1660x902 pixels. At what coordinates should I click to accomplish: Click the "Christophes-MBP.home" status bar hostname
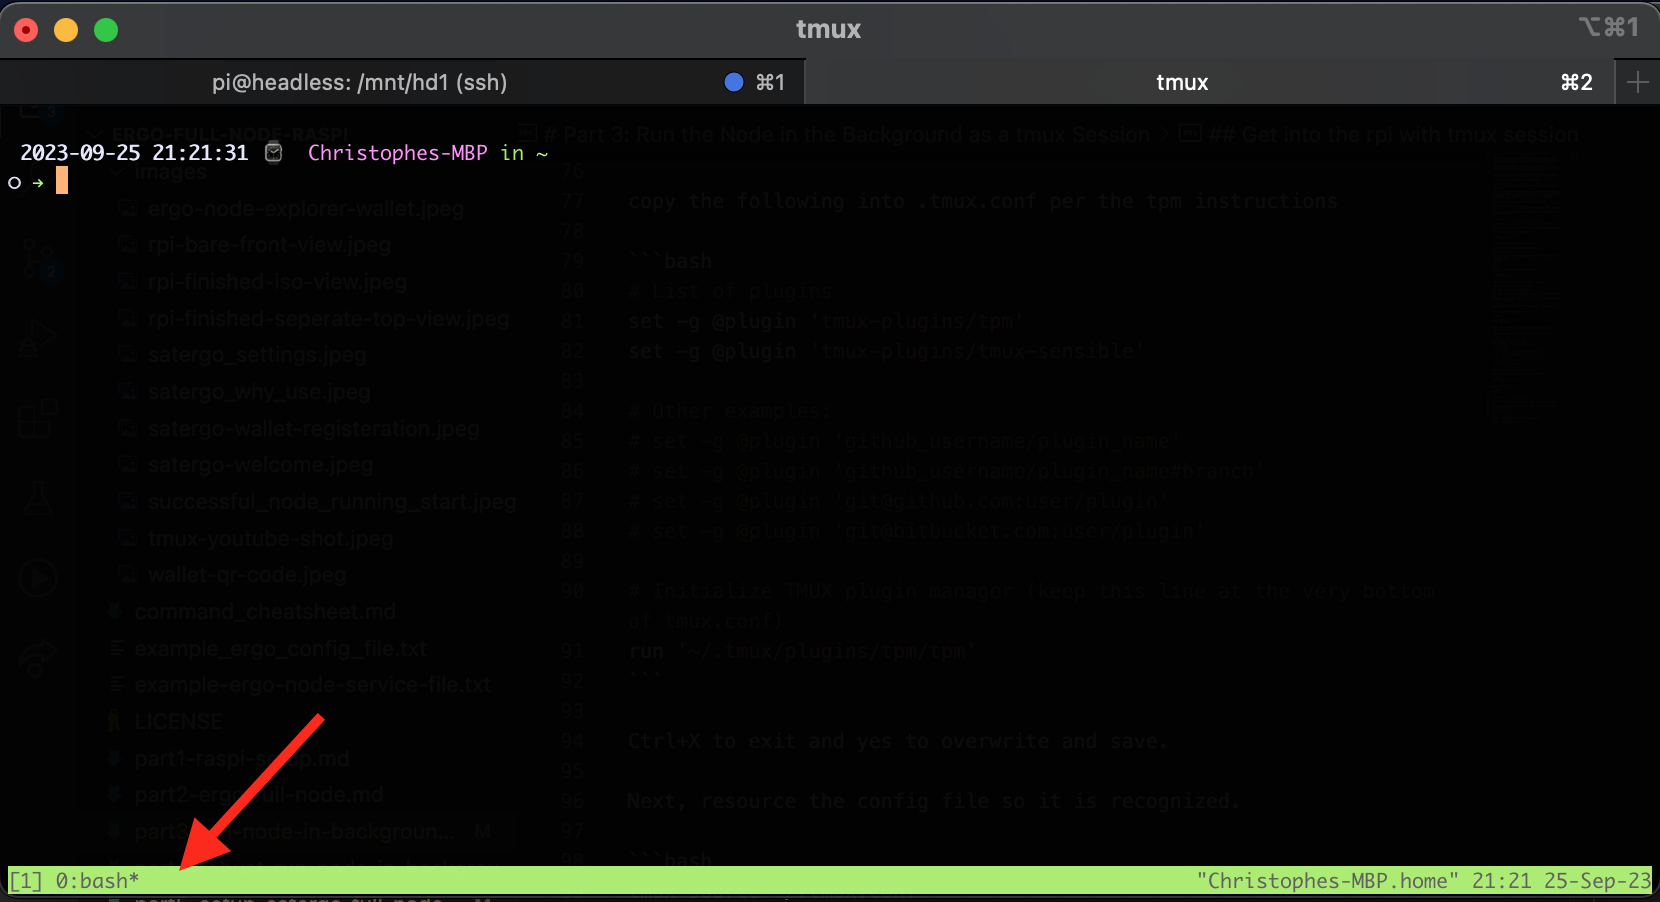1328,881
